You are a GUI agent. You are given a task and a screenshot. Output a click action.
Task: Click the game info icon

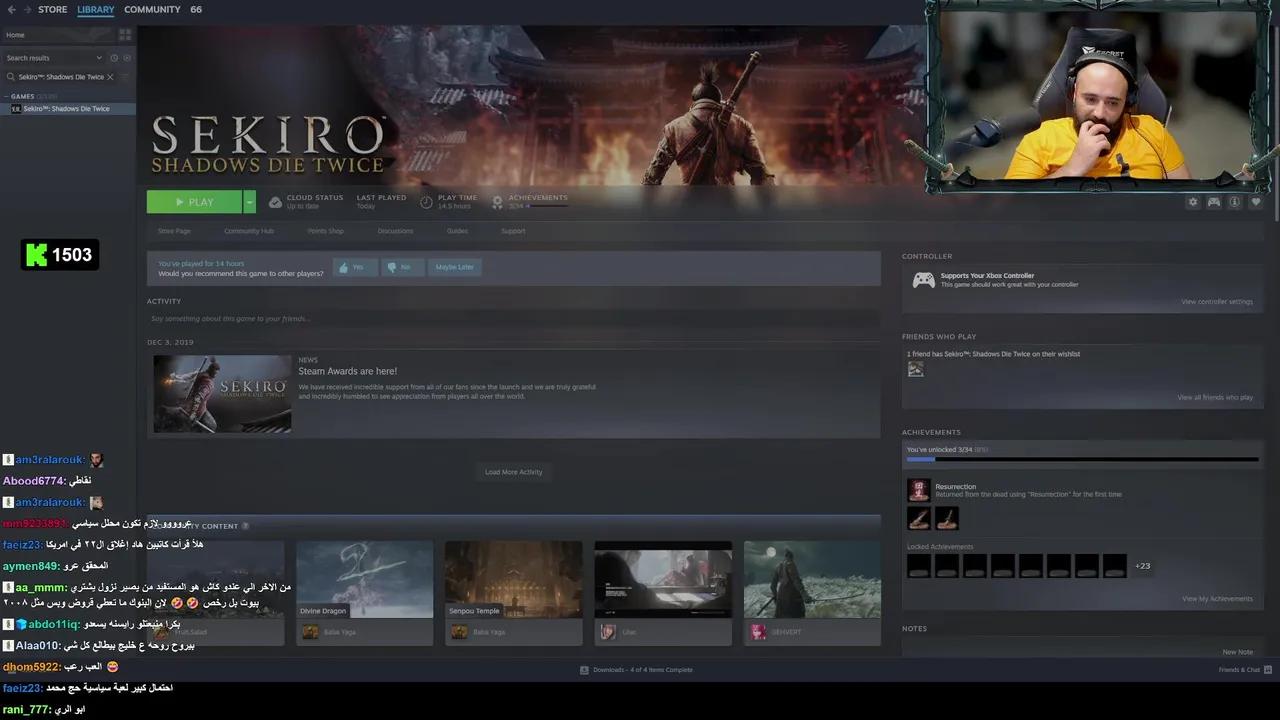pos(1235,202)
